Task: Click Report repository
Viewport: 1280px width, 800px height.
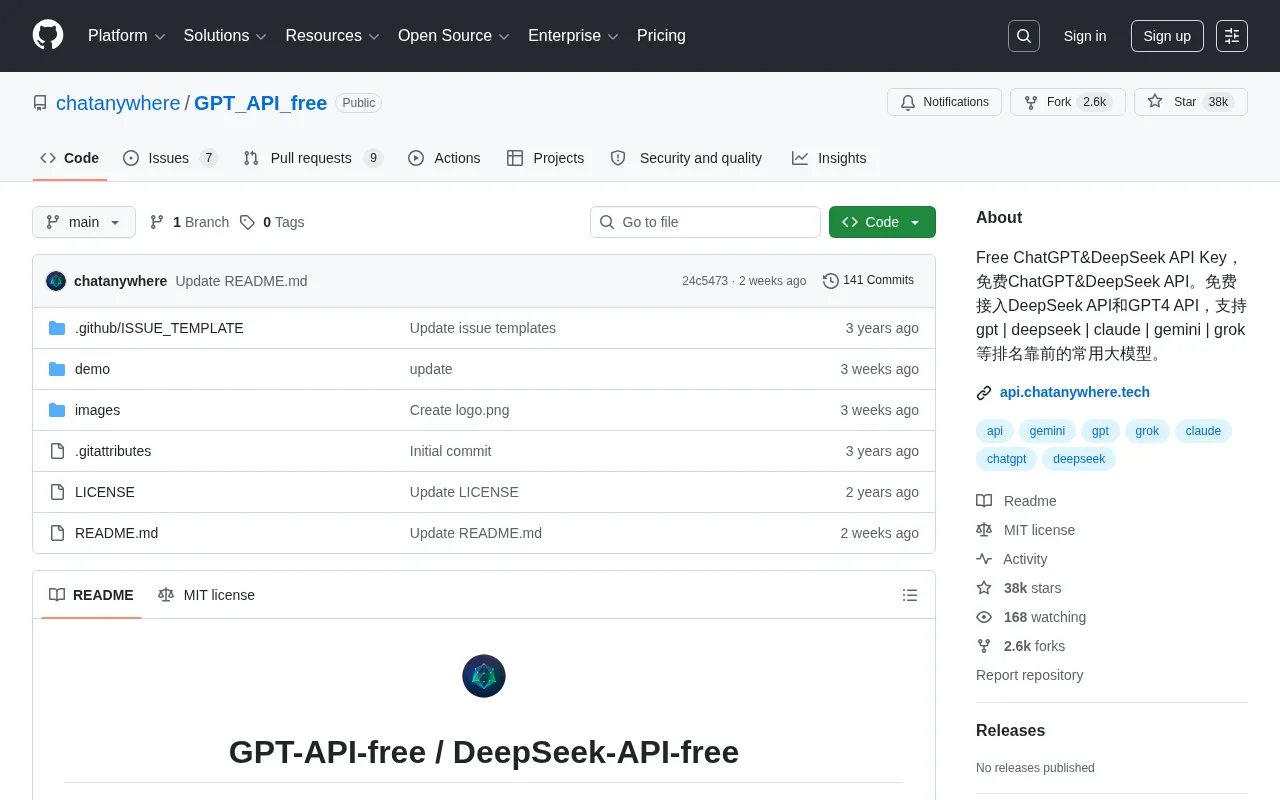Action: pyautogui.click(x=1029, y=675)
